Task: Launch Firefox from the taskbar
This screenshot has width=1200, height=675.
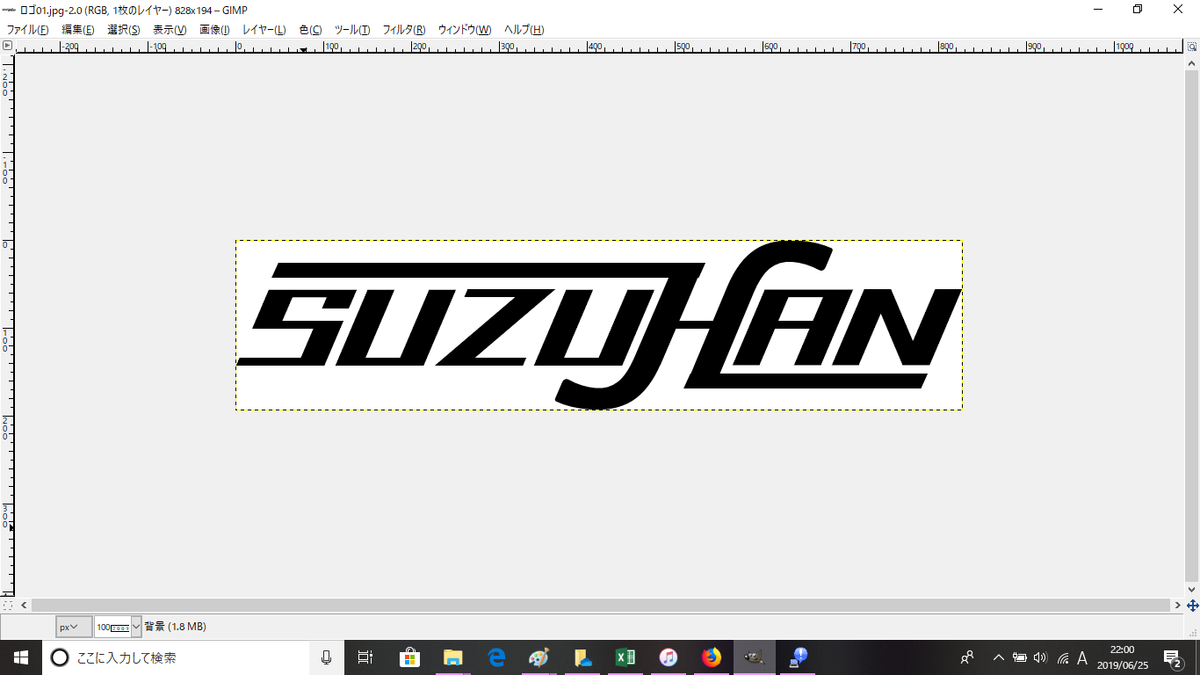Action: tap(711, 657)
